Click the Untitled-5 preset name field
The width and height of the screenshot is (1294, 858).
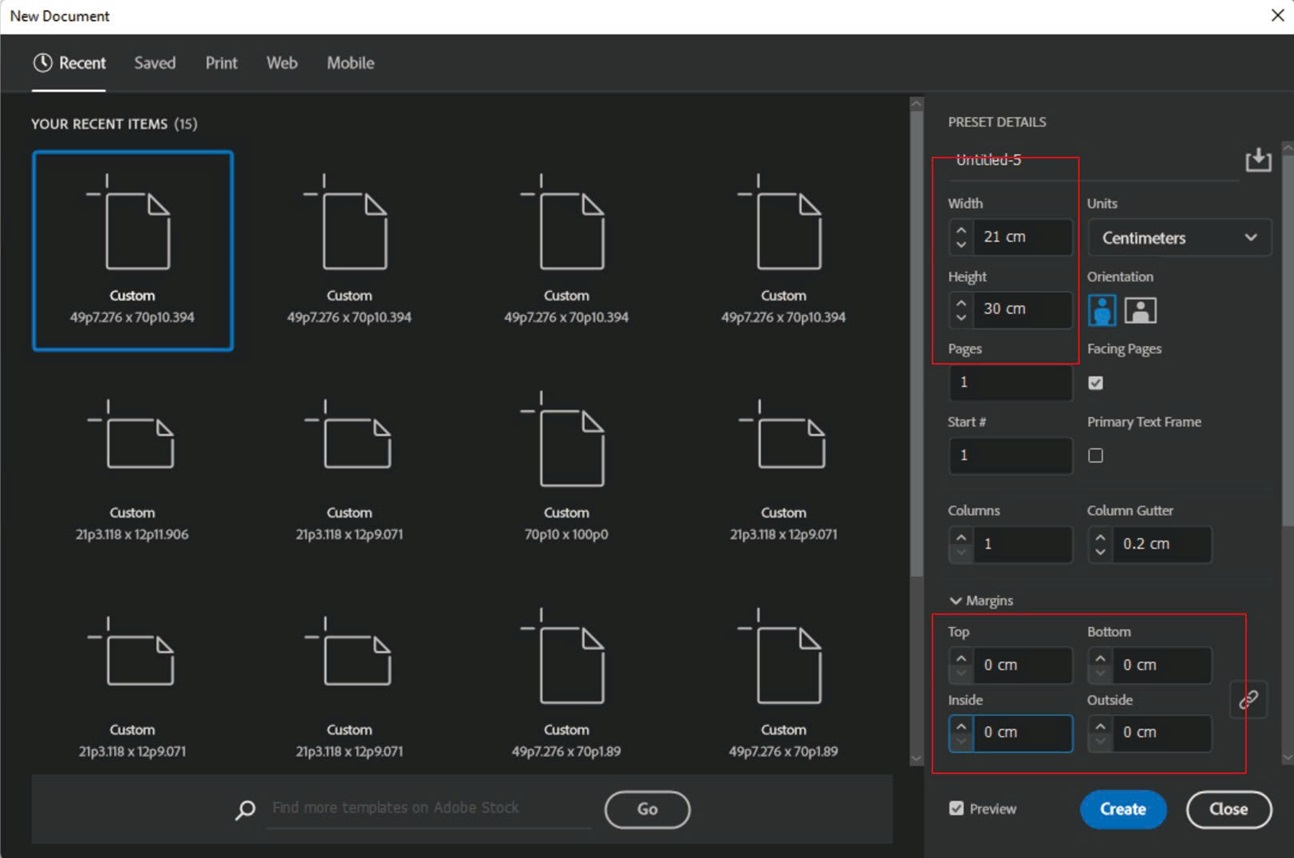point(1093,160)
